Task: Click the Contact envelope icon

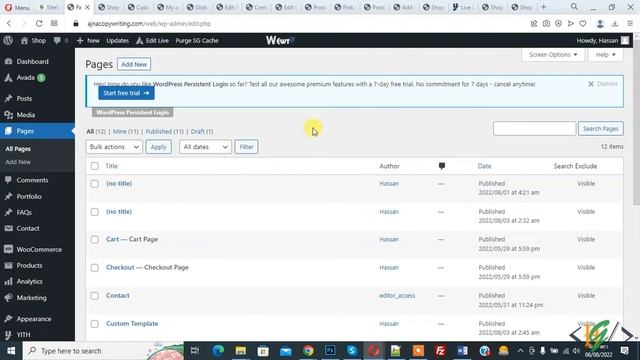Action: click(x=9, y=228)
